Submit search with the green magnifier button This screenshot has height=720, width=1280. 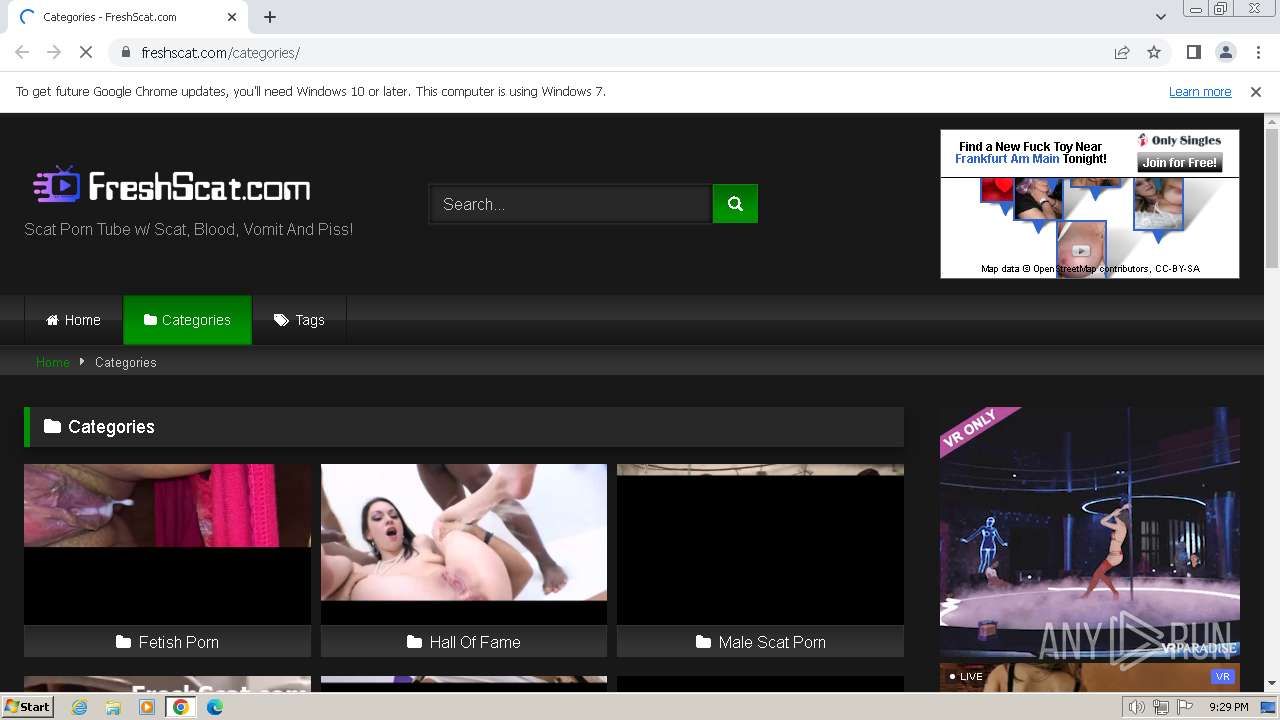tap(735, 204)
